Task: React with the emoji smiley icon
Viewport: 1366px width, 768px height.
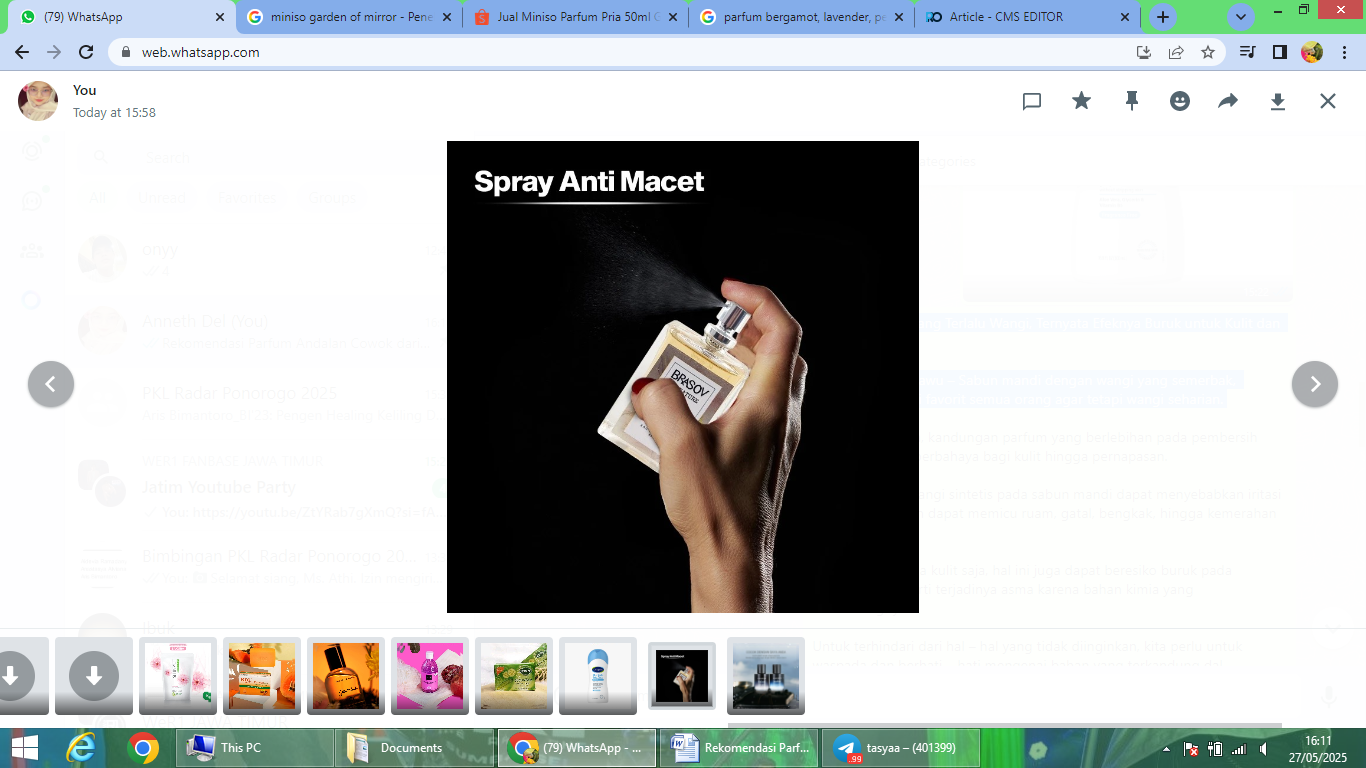Action: click(x=1180, y=101)
